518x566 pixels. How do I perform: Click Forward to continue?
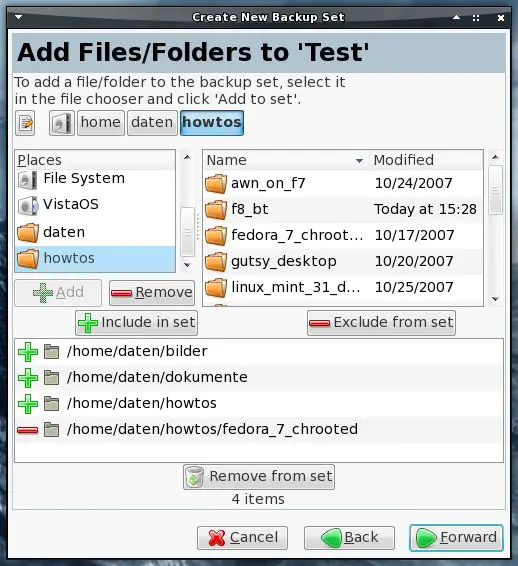[456, 538]
